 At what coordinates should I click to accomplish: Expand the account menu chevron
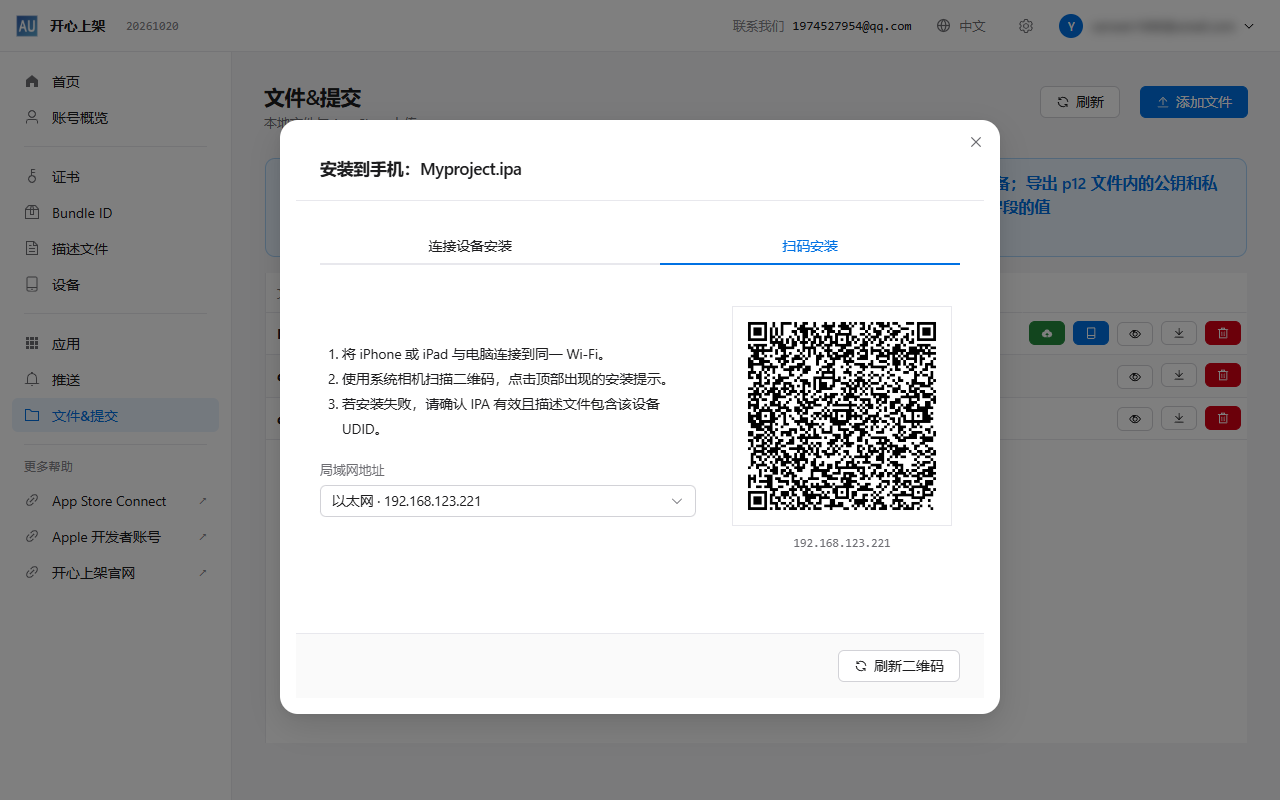tap(1249, 26)
